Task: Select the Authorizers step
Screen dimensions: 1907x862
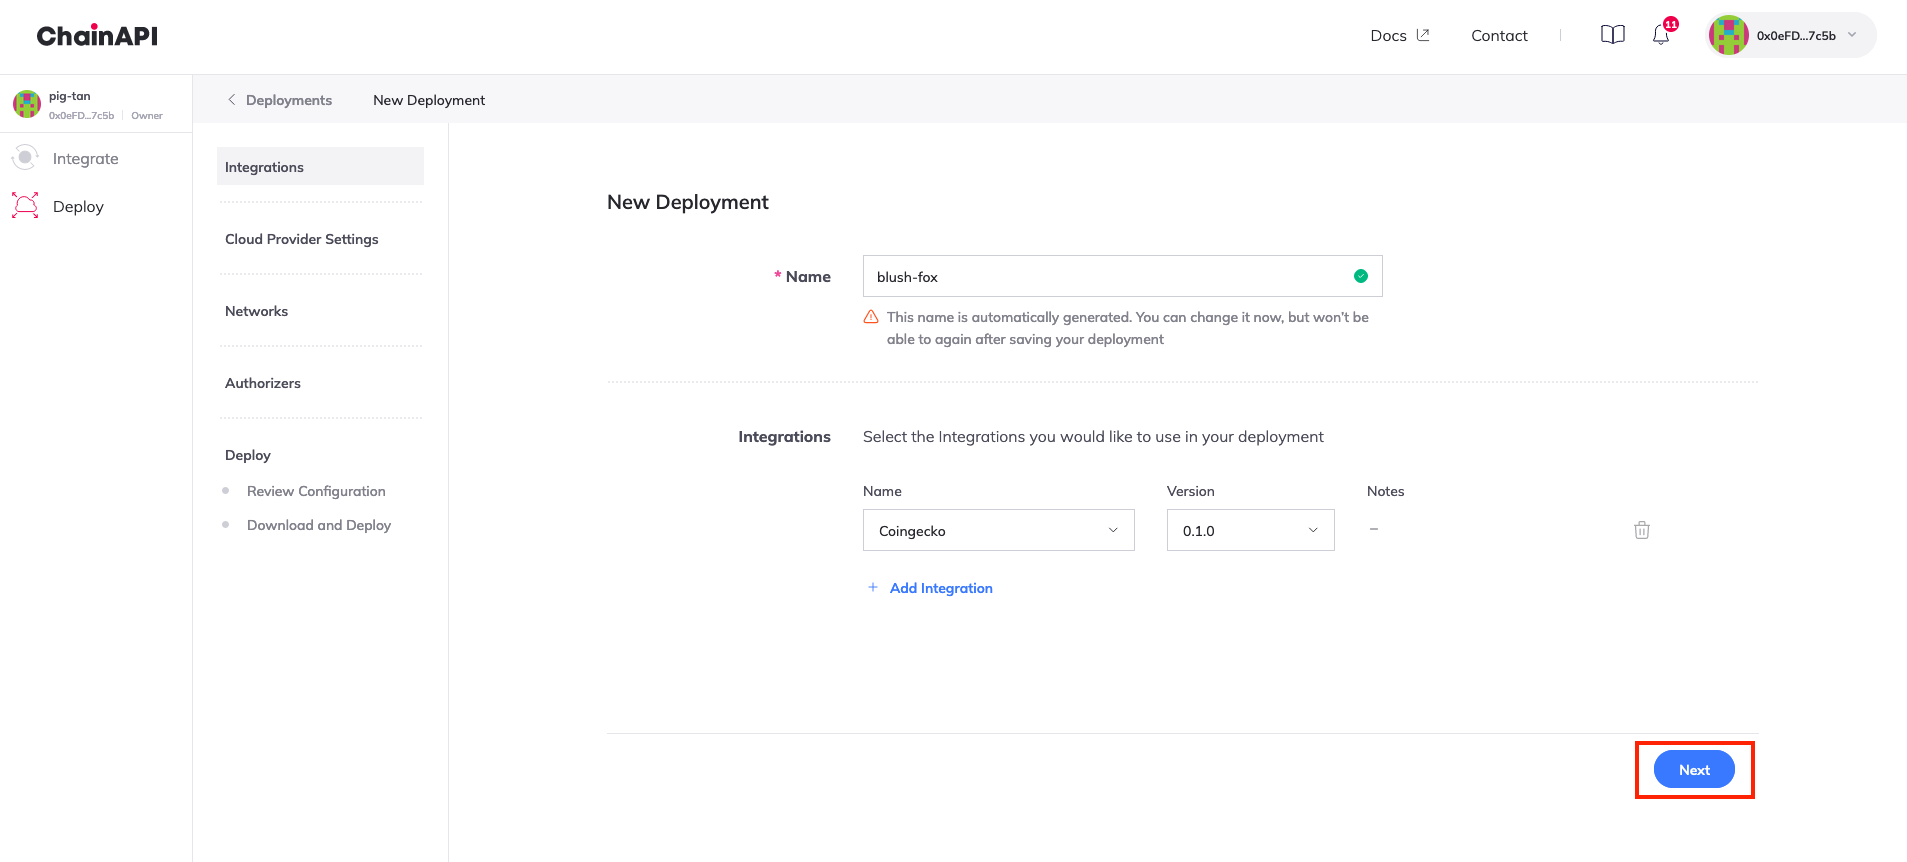Action: [262, 383]
